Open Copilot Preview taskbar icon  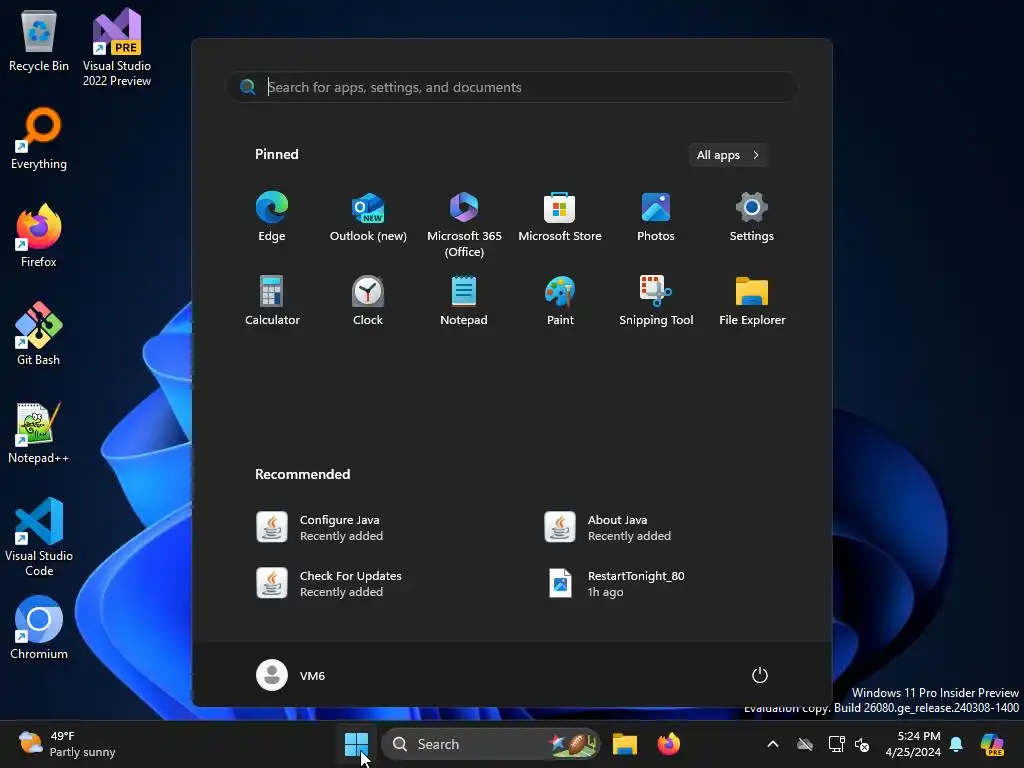coord(993,744)
